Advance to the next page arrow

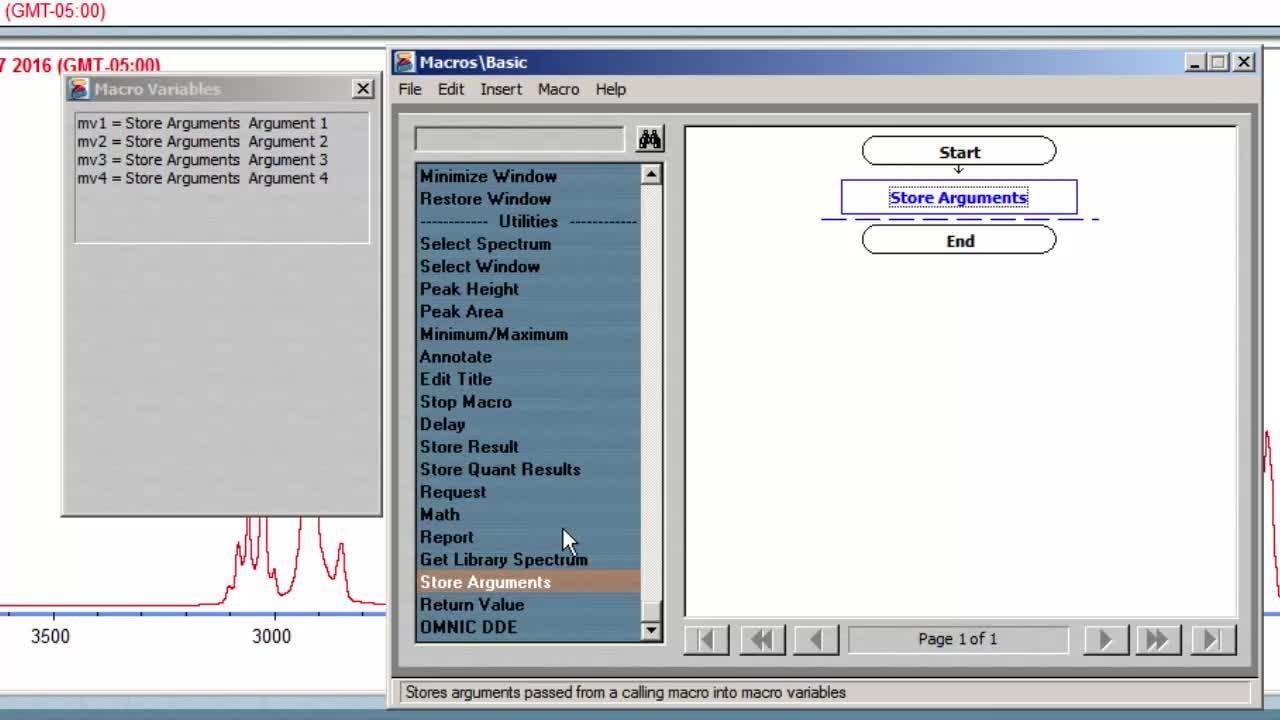click(x=1105, y=639)
